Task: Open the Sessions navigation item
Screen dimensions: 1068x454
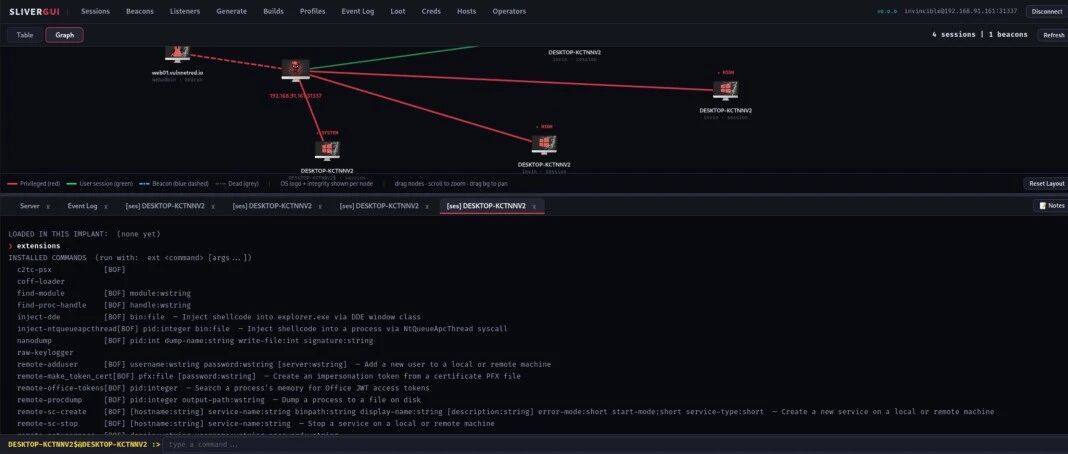Action: [x=95, y=12]
